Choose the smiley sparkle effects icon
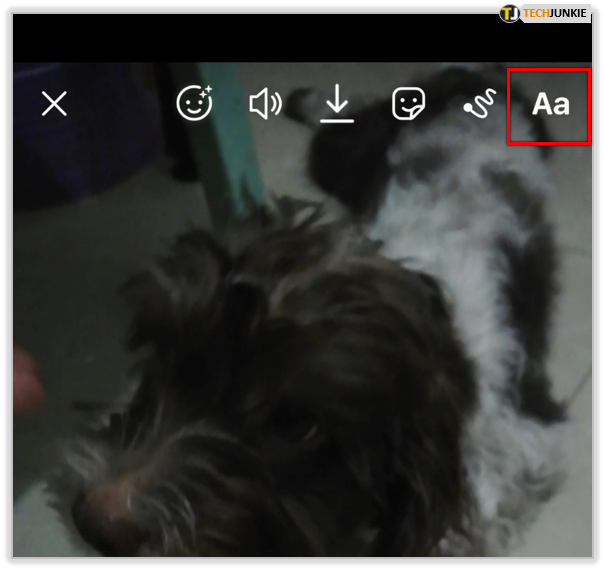Image resolution: width=605 pixels, height=570 pixels. coord(194,103)
